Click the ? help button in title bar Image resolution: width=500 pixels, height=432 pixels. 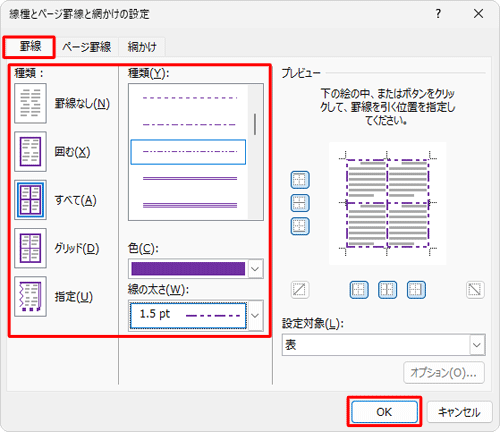click(x=438, y=14)
